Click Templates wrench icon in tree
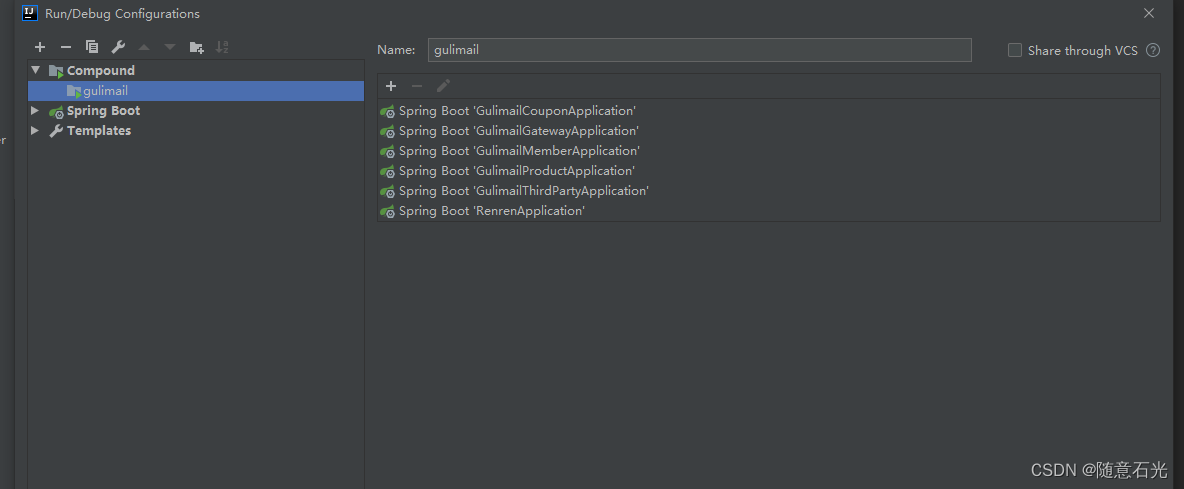Screen dimensions: 1184x489 [56, 131]
